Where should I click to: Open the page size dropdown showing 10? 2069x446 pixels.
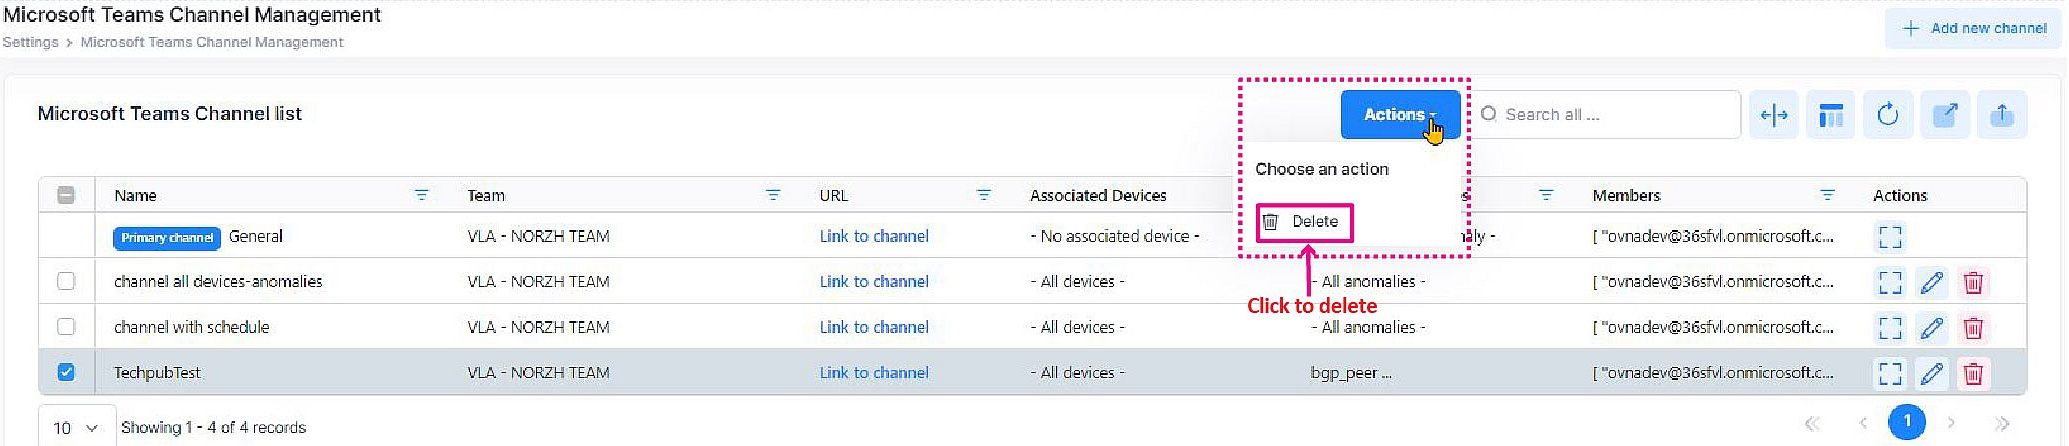point(76,427)
